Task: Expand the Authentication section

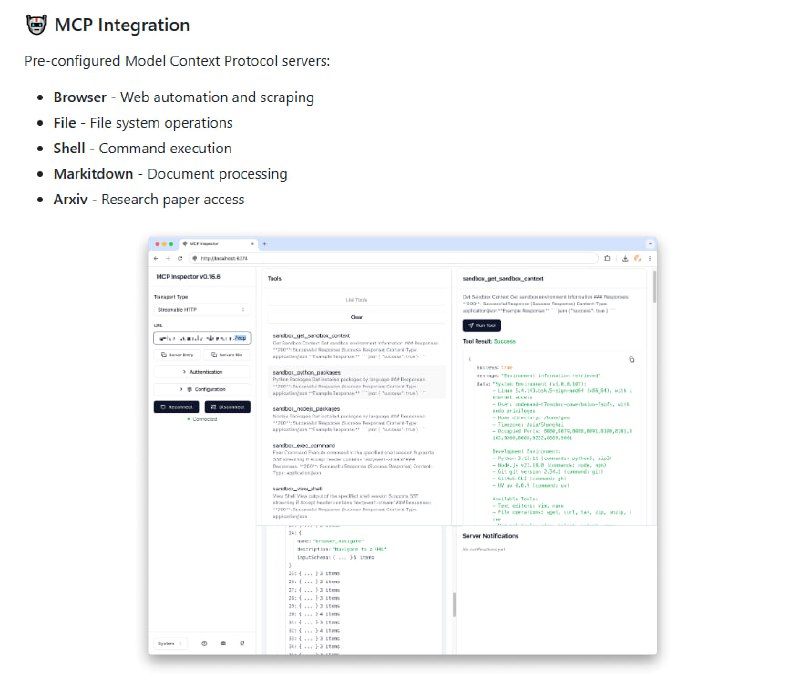Action: point(204,371)
